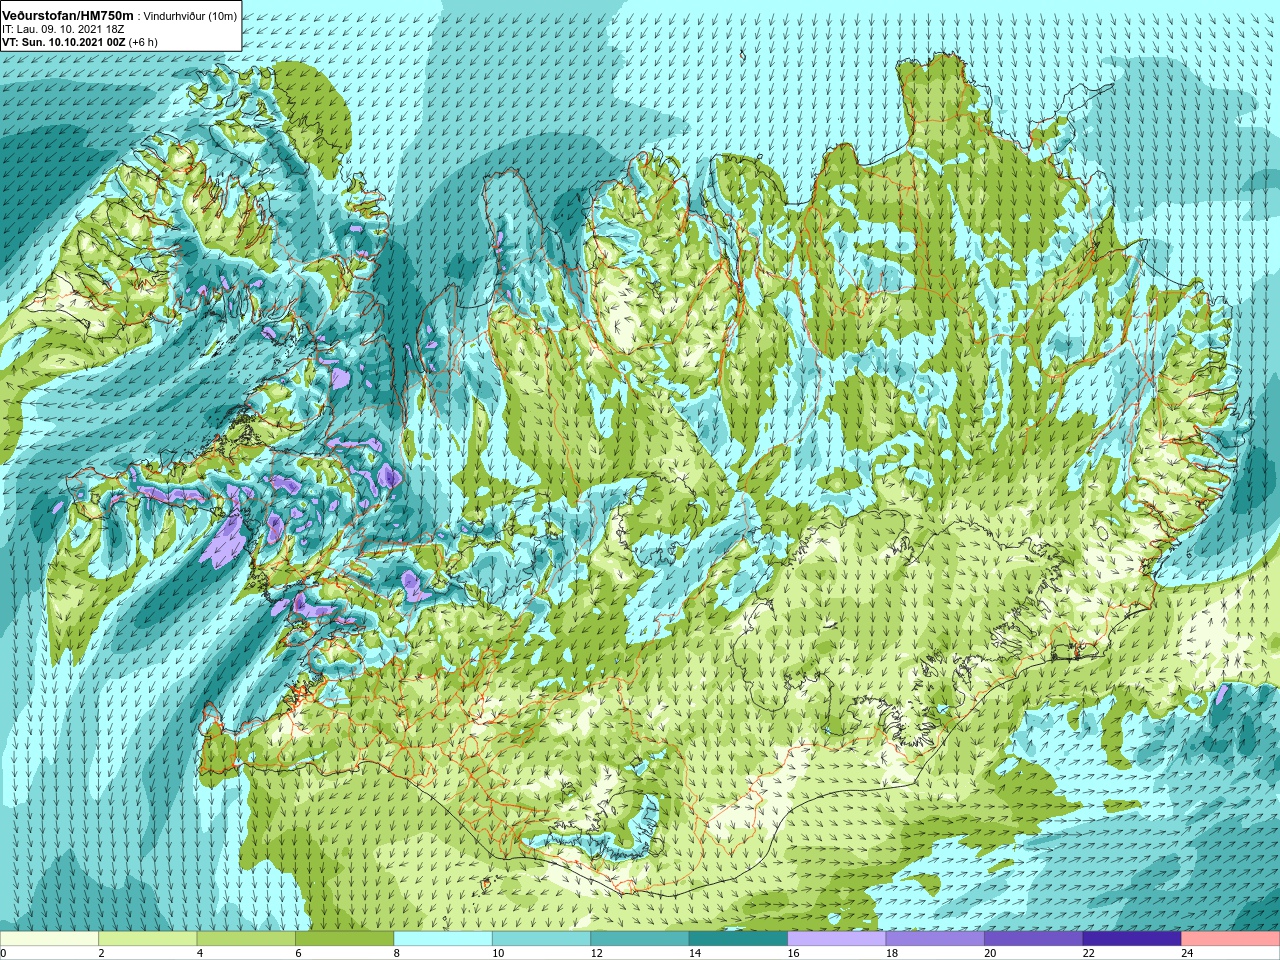The image size is (1280, 960).
Task: Click the 'Veðurstofan/HM750m' title text
Action: [x=68, y=15]
